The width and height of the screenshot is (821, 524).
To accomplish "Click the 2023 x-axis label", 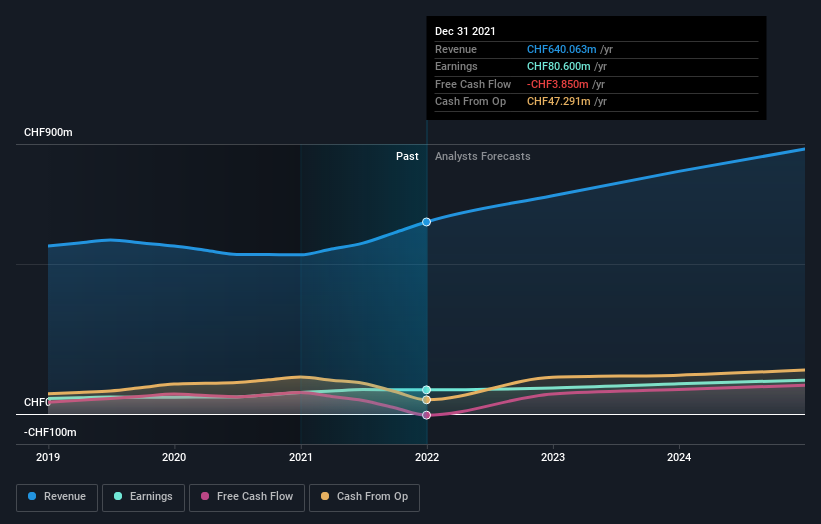I will (553, 458).
